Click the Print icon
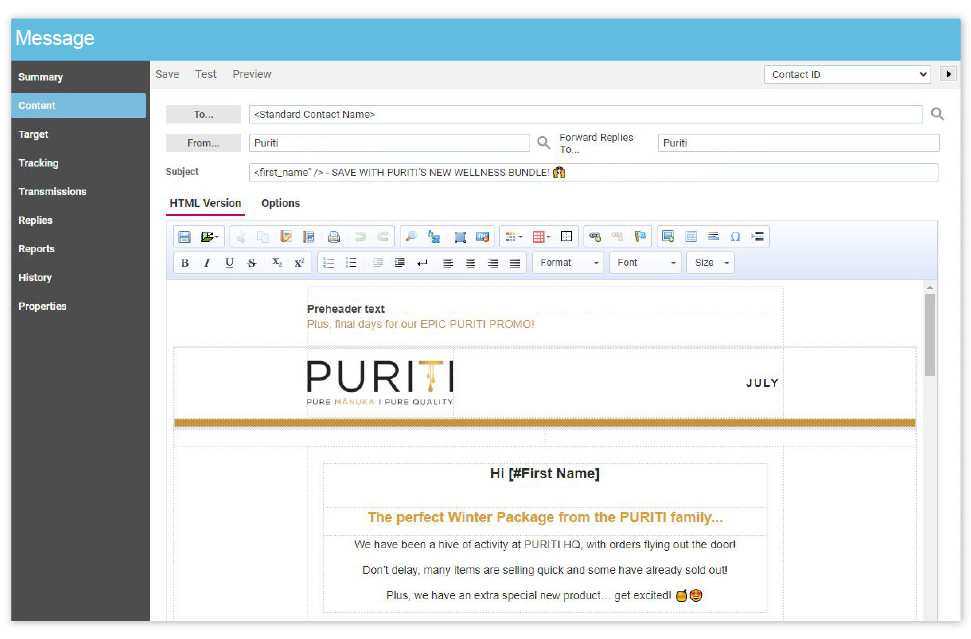This screenshot has width=971, height=639. (334, 237)
